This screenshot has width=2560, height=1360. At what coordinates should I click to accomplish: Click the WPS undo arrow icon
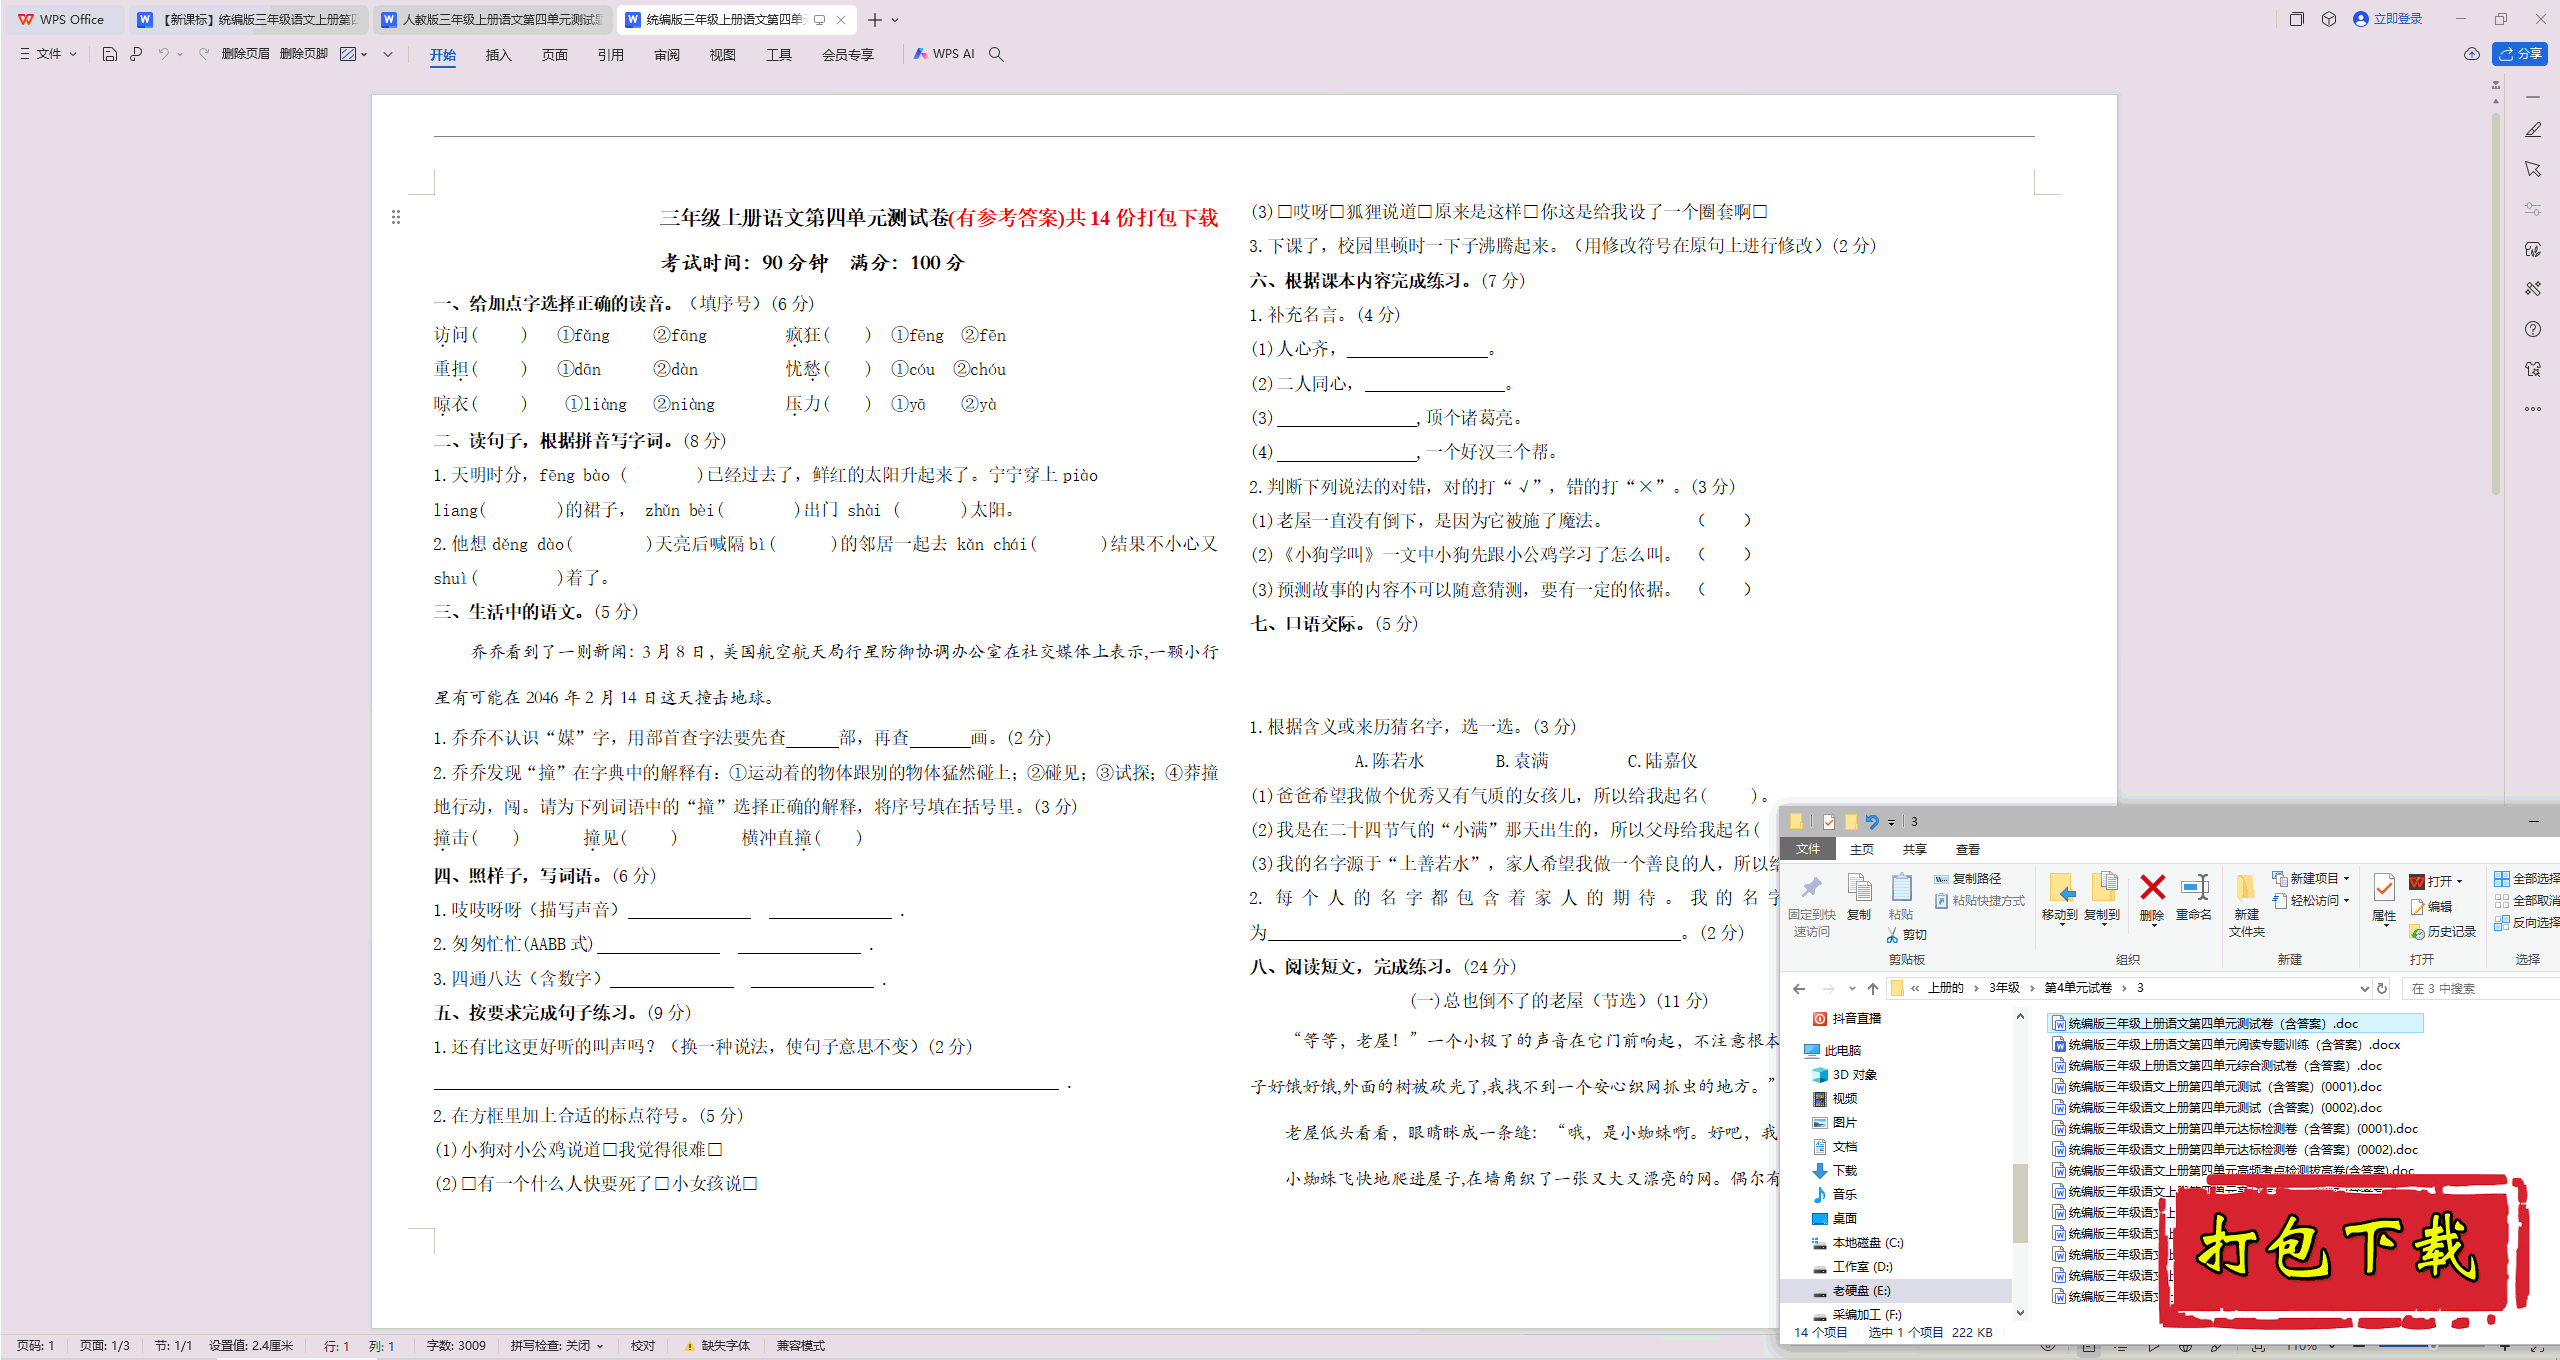(163, 54)
